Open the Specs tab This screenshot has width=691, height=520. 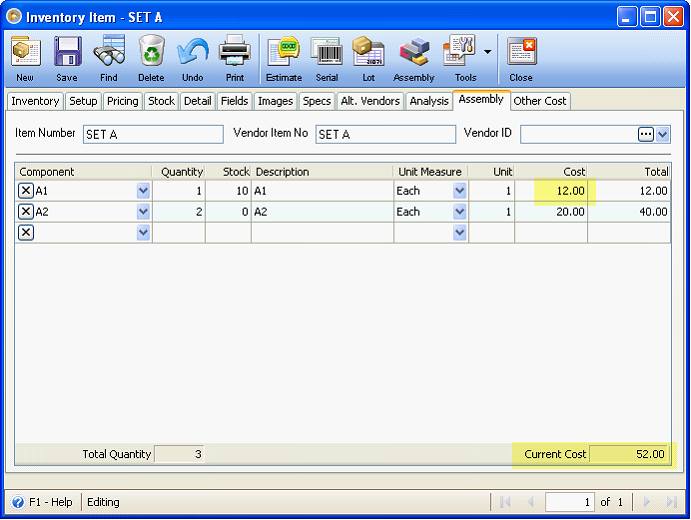pyautogui.click(x=317, y=101)
